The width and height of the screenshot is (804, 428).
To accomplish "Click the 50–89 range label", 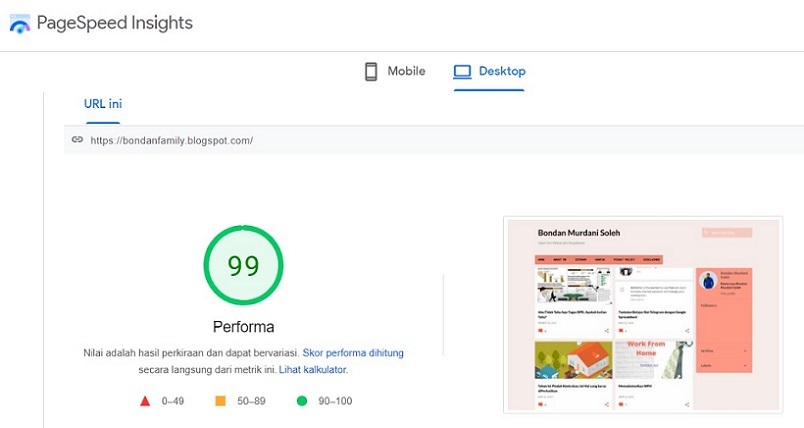I will [251, 401].
